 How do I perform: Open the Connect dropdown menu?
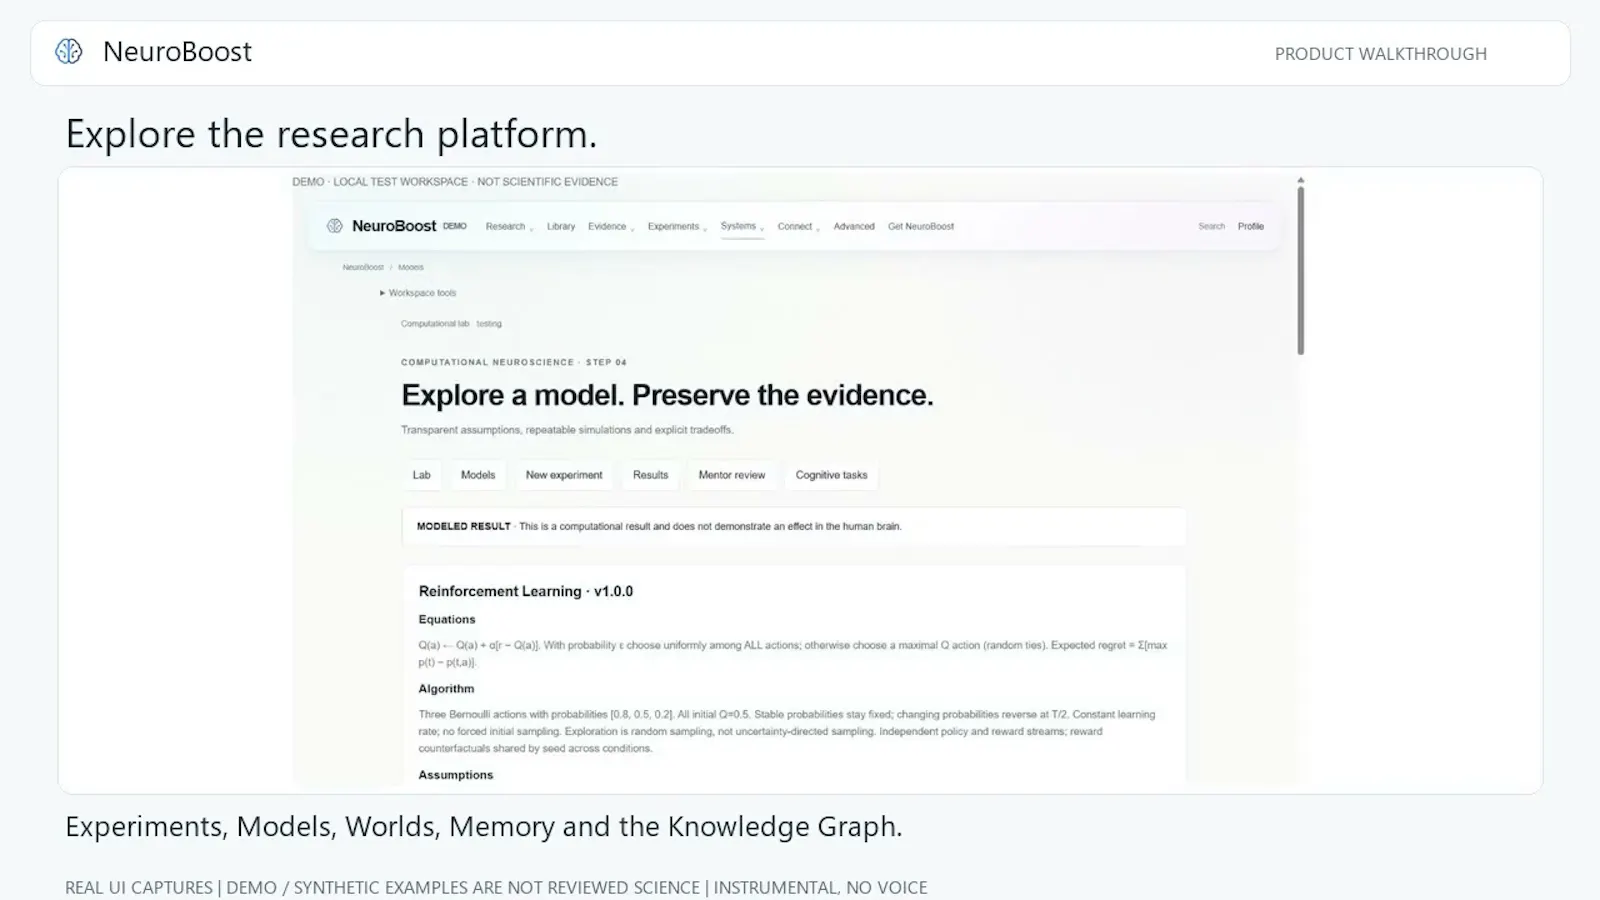798,227
